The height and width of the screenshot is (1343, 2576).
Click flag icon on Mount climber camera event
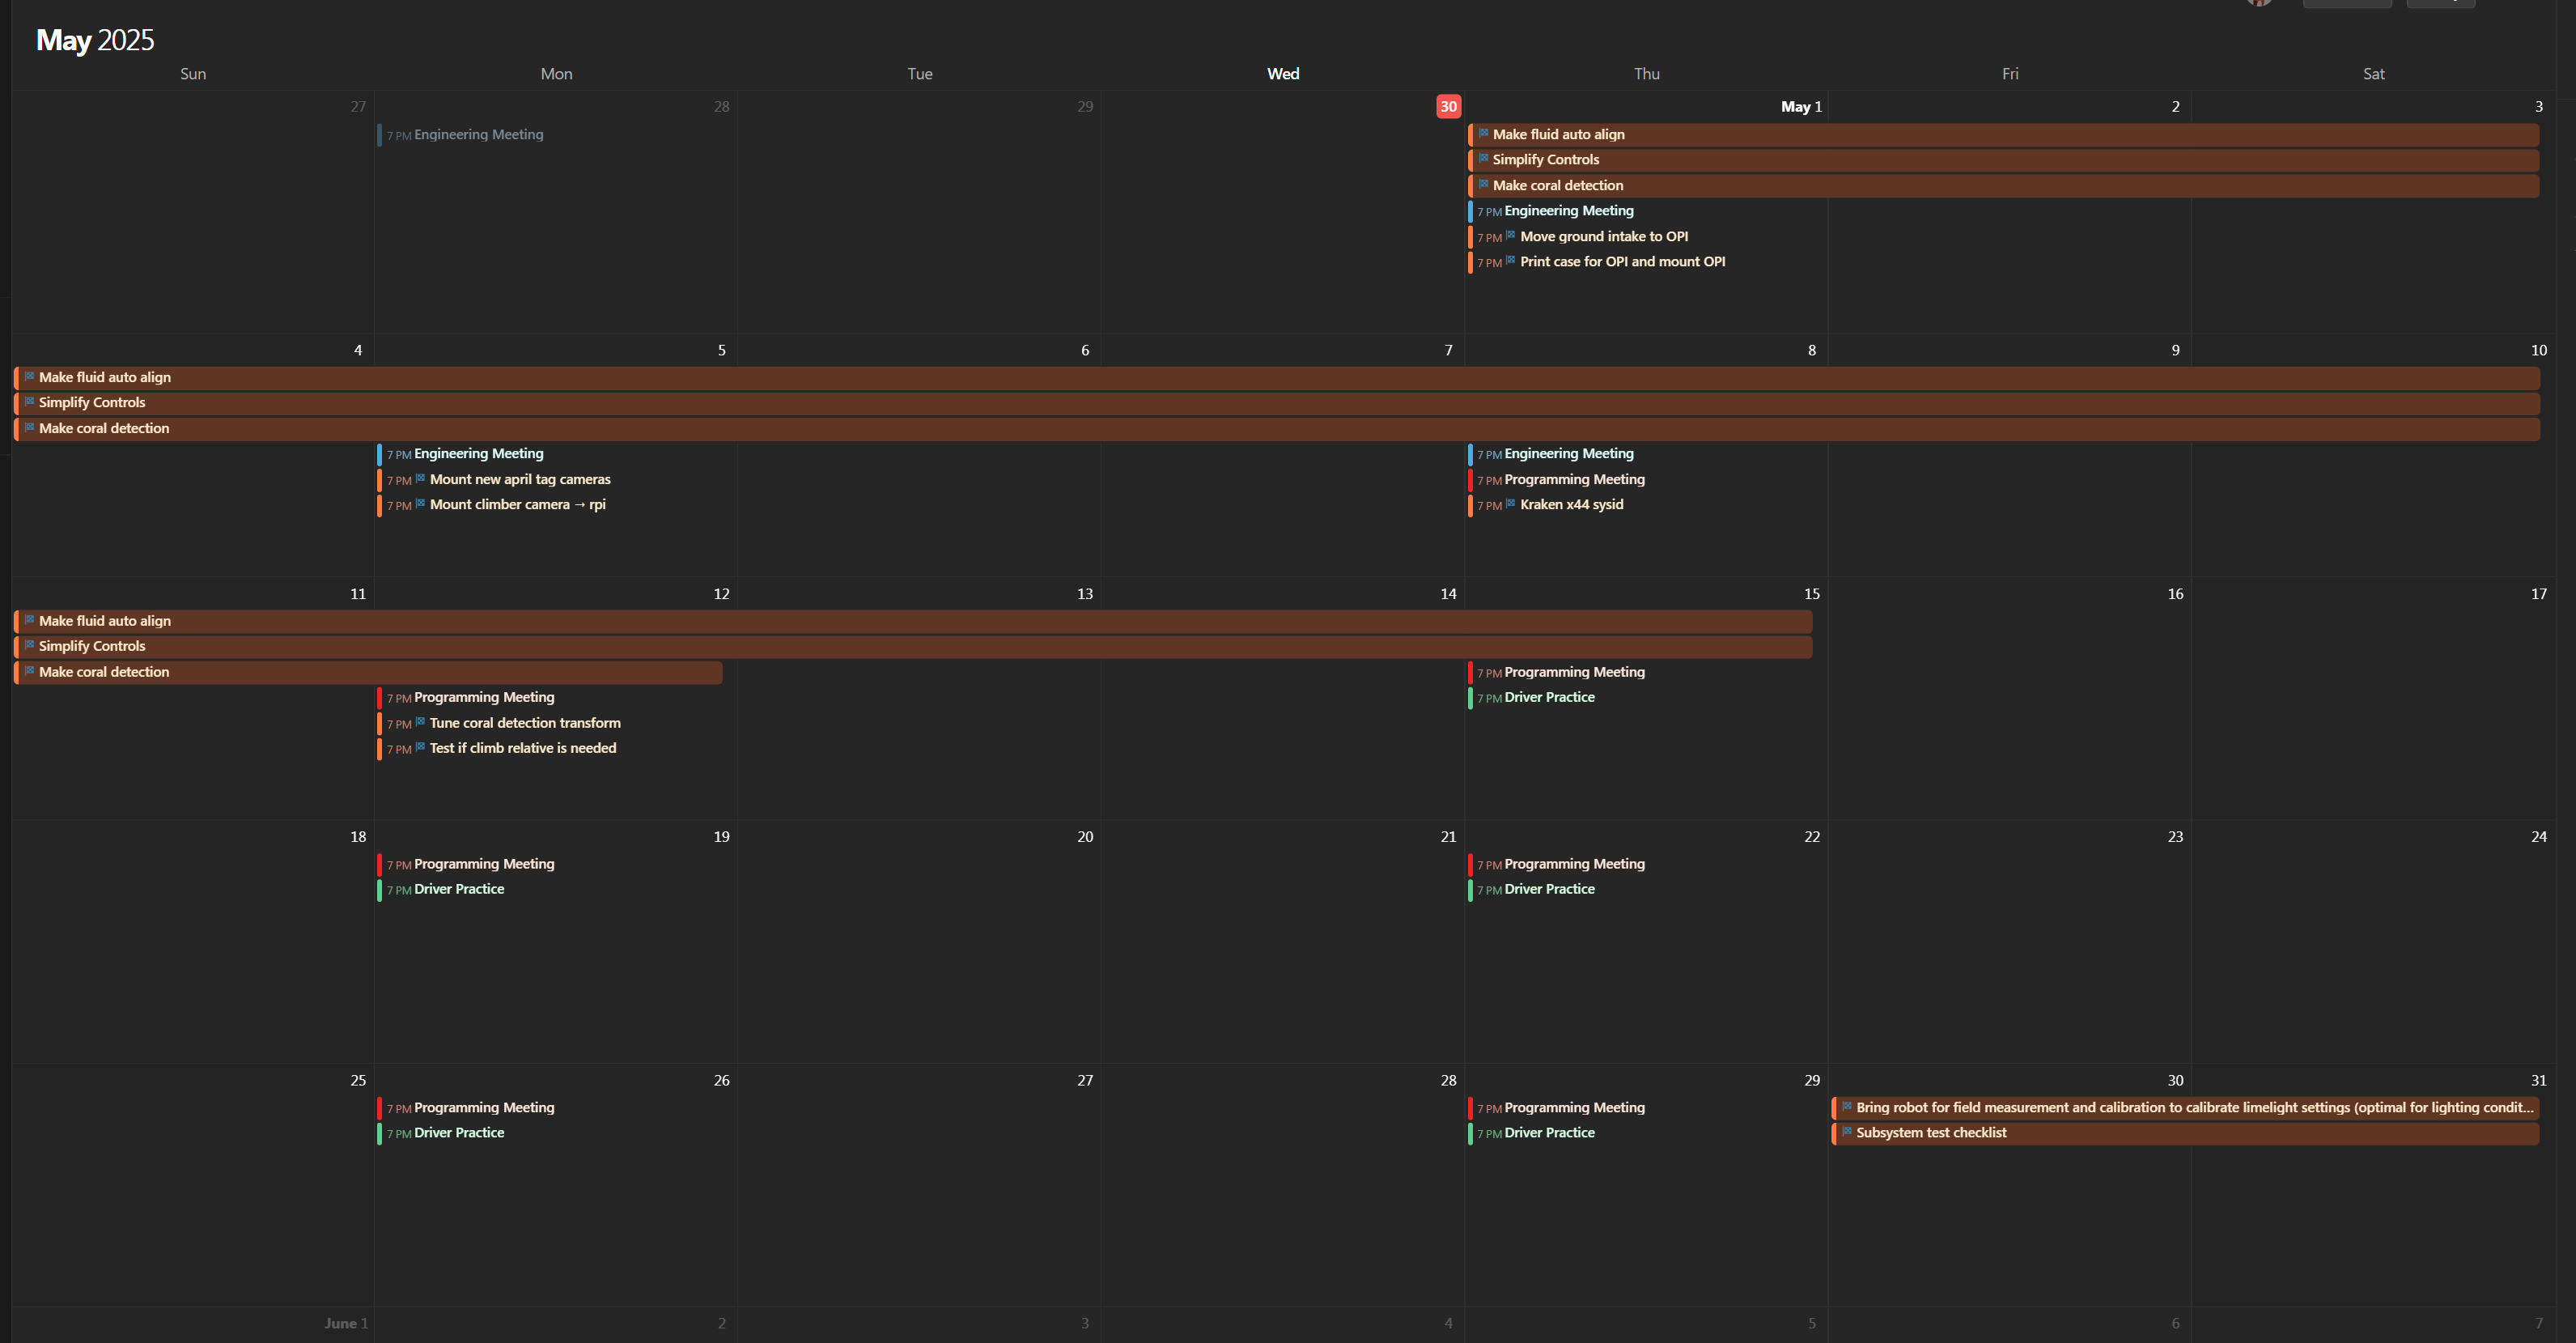click(x=420, y=503)
